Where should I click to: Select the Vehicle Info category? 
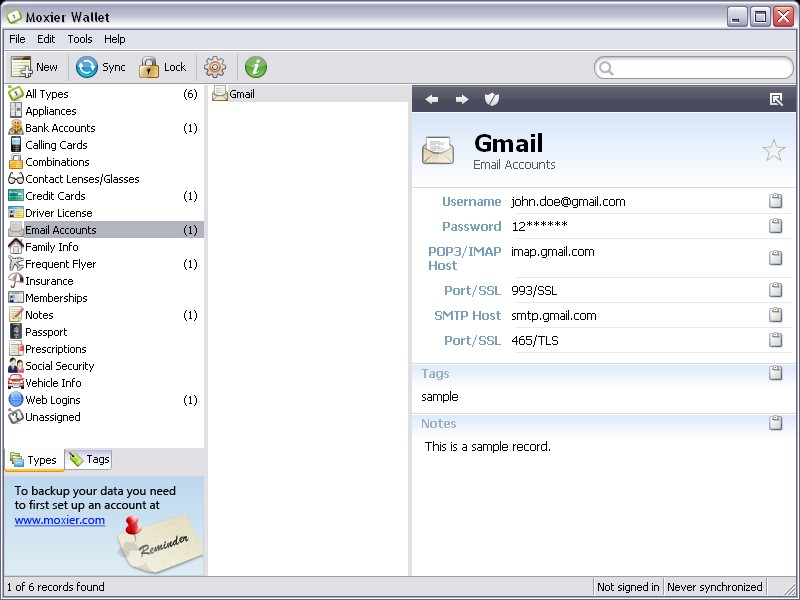104,383
